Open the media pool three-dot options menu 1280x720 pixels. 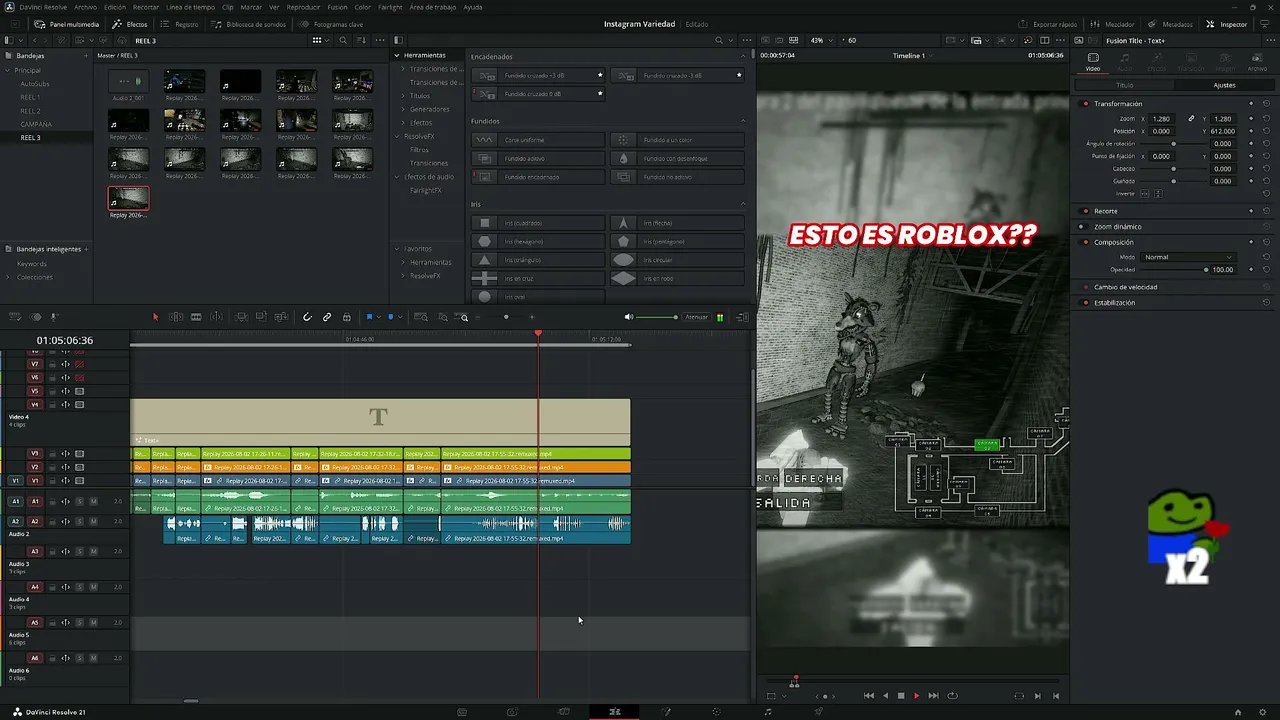[x=381, y=41]
